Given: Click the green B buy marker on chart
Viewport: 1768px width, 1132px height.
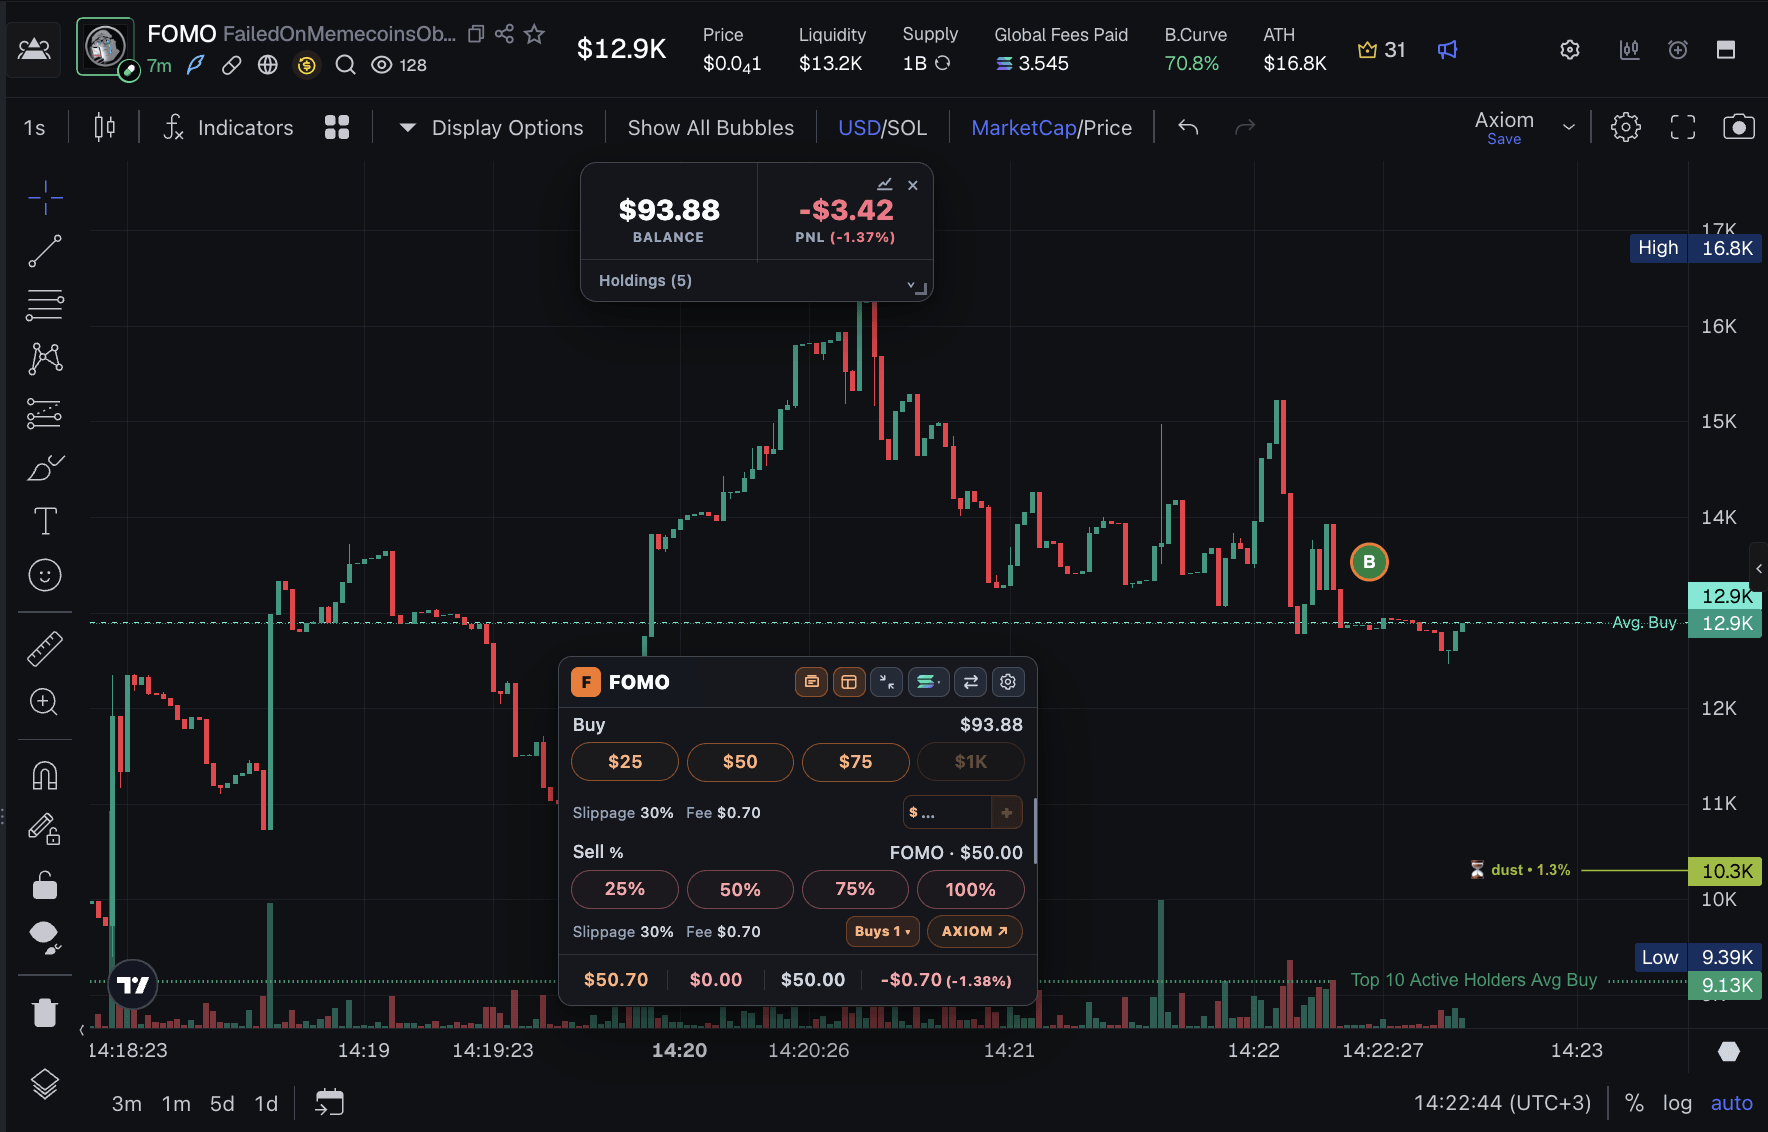Looking at the screenshot, I should click(x=1369, y=562).
